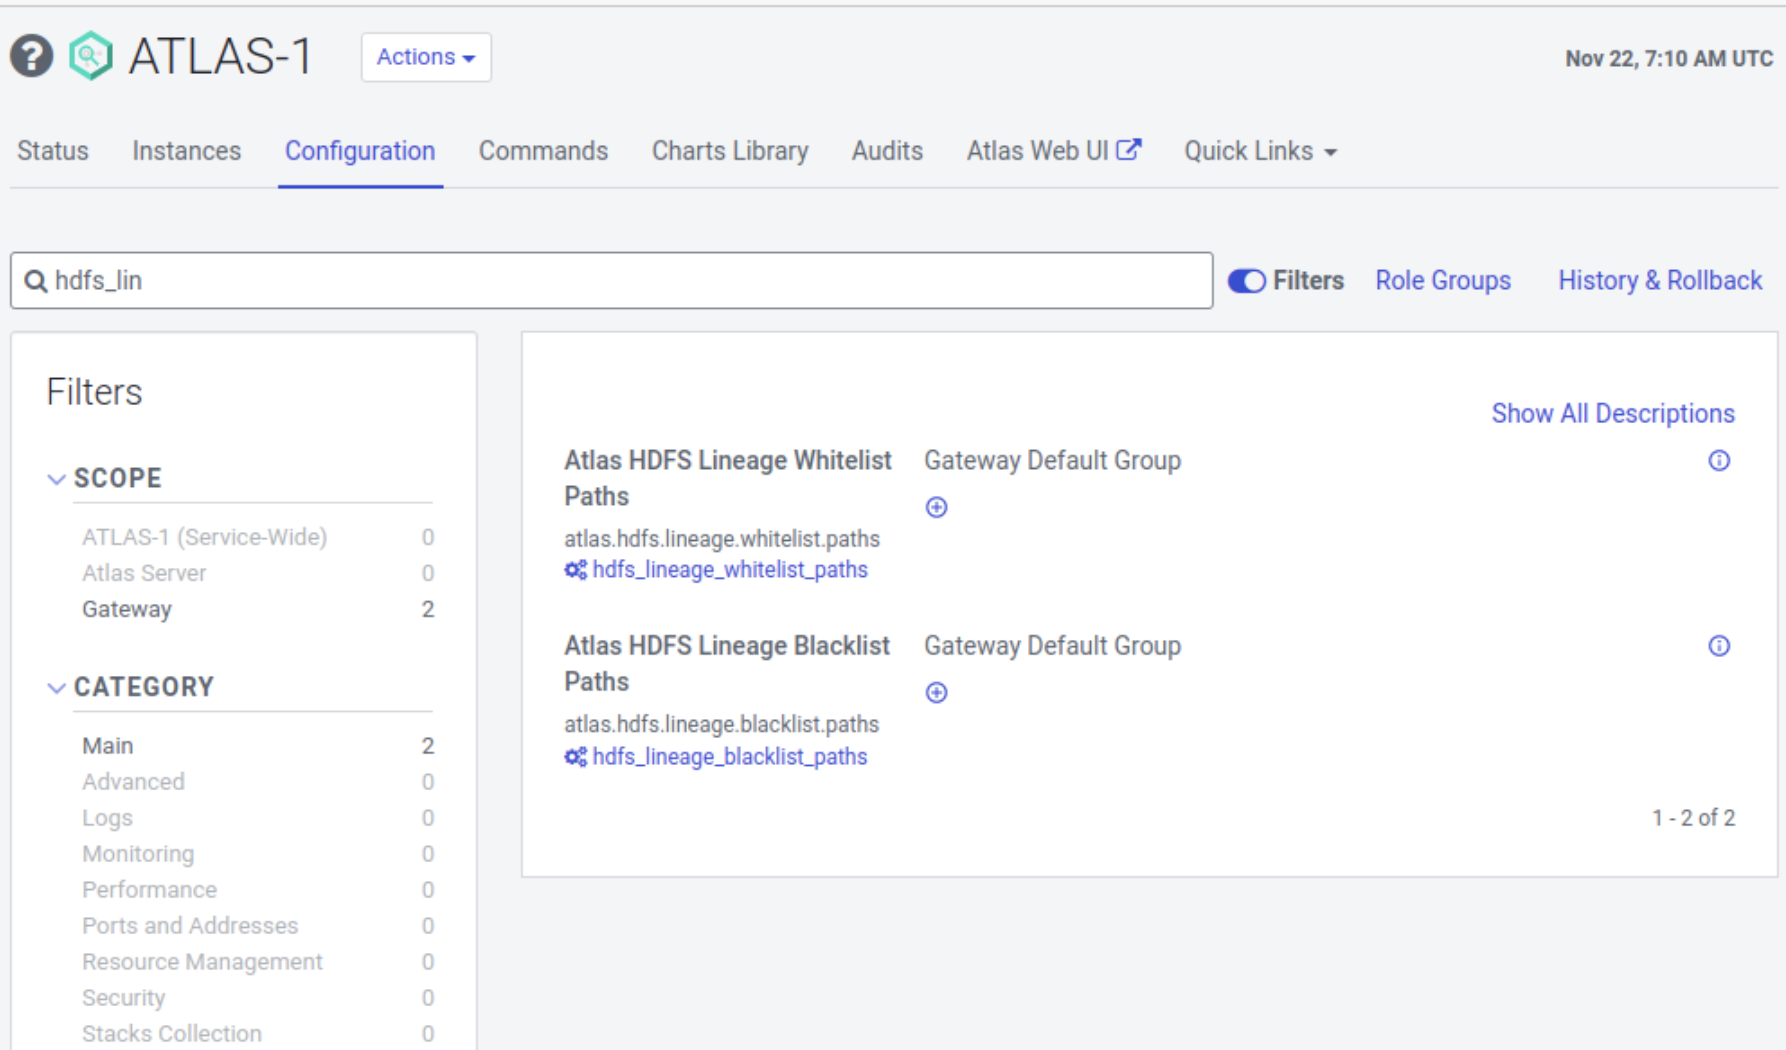The width and height of the screenshot is (1786, 1050).
Task: Click the plus icon under Whitelist Paths
Action: pos(936,508)
